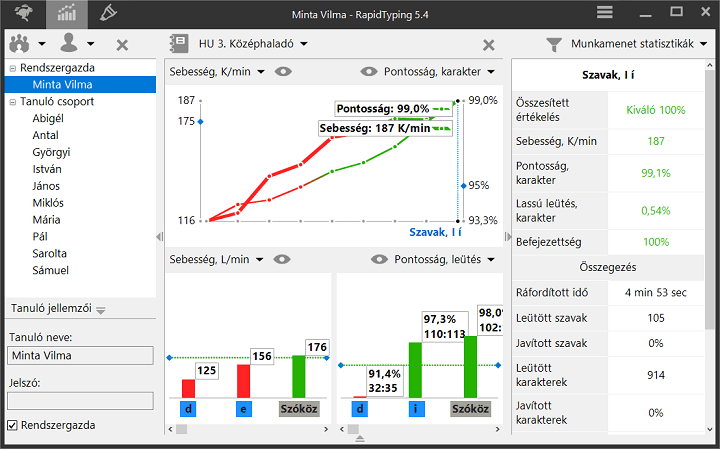Viewport: 720px width, 449px height.
Task: Click the 'e' key label in speed chart
Action: [x=243, y=409]
